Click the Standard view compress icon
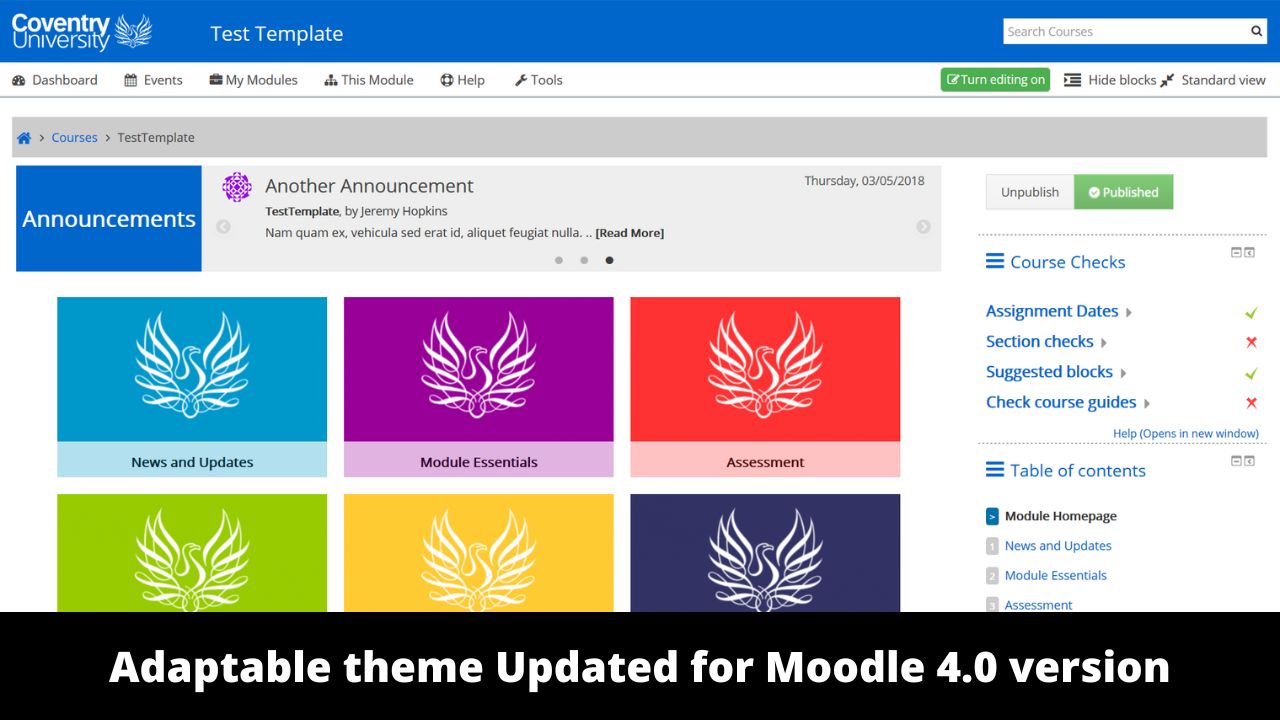1280x720 pixels. coord(1167,80)
